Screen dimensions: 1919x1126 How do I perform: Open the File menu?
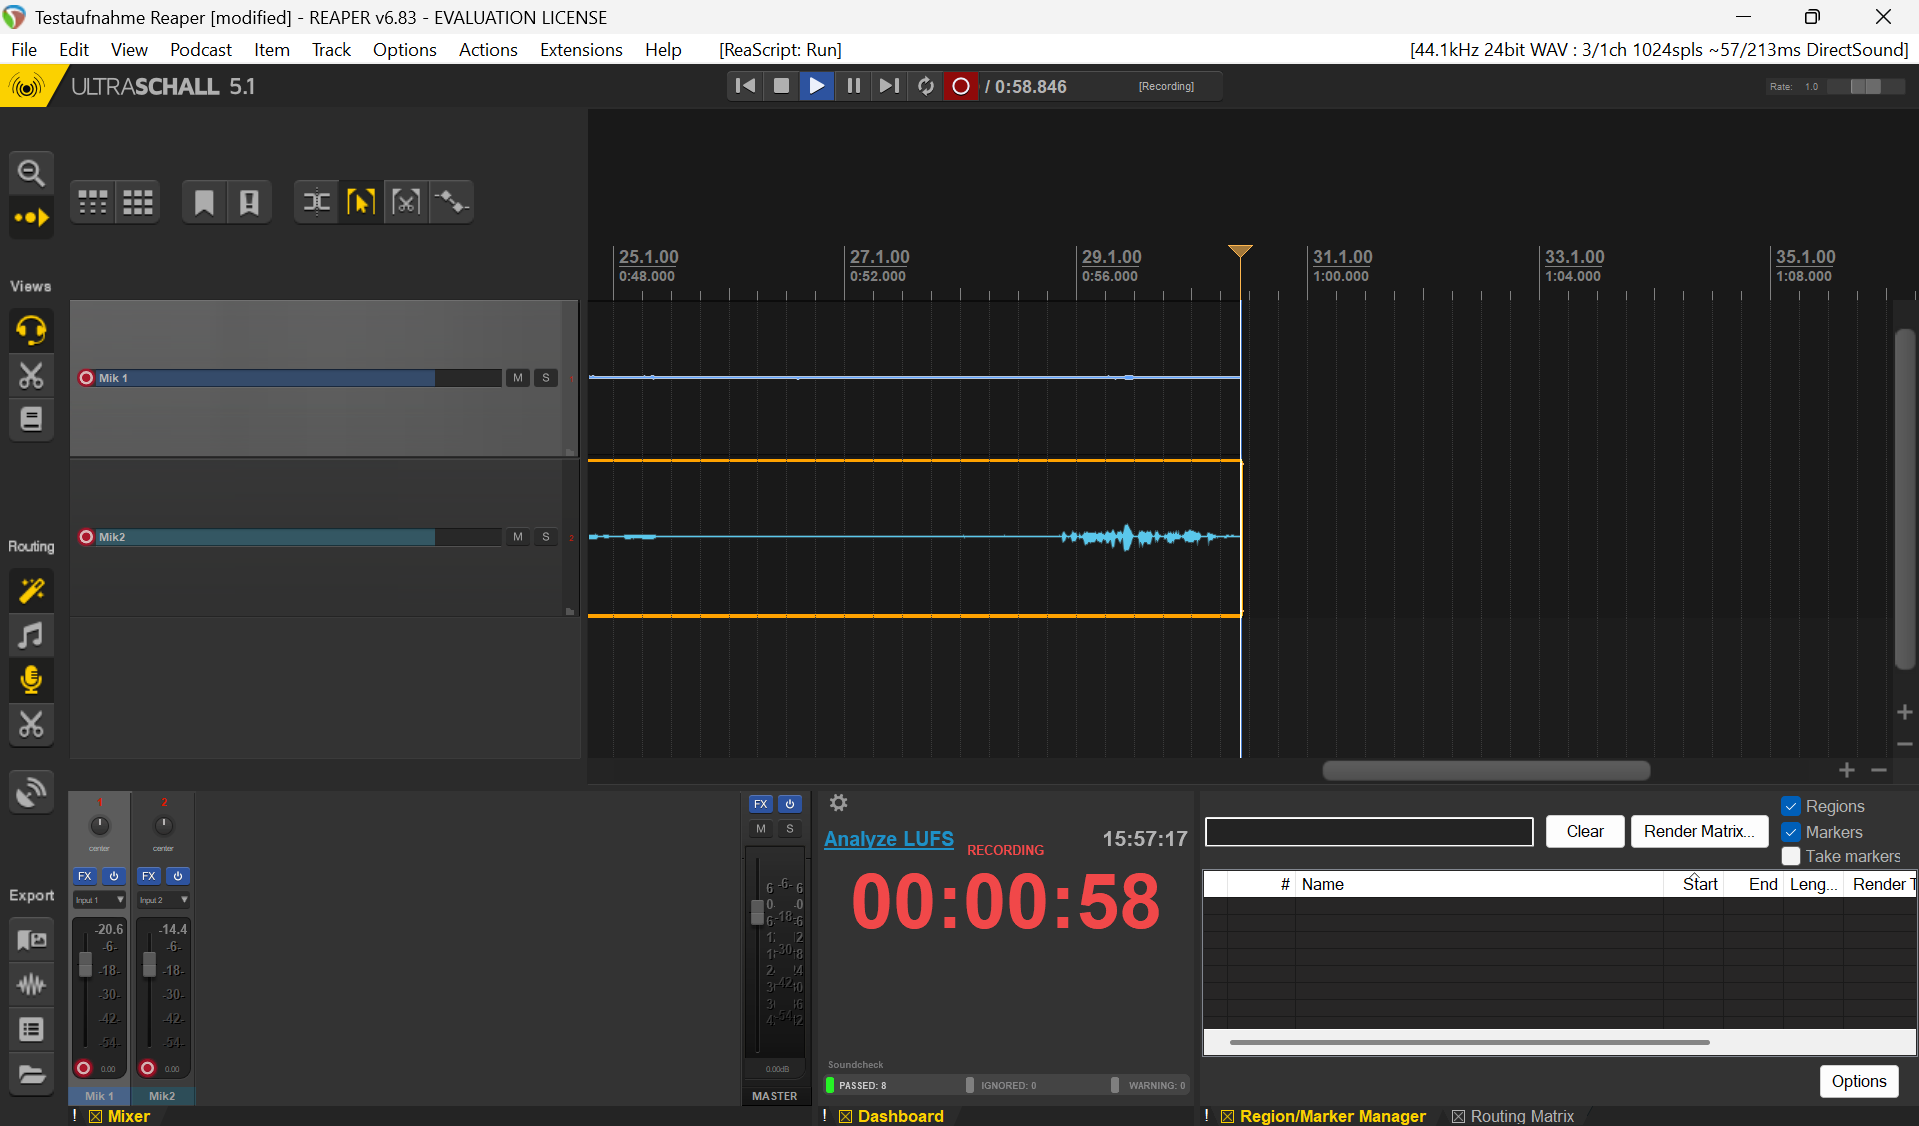(x=24, y=49)
